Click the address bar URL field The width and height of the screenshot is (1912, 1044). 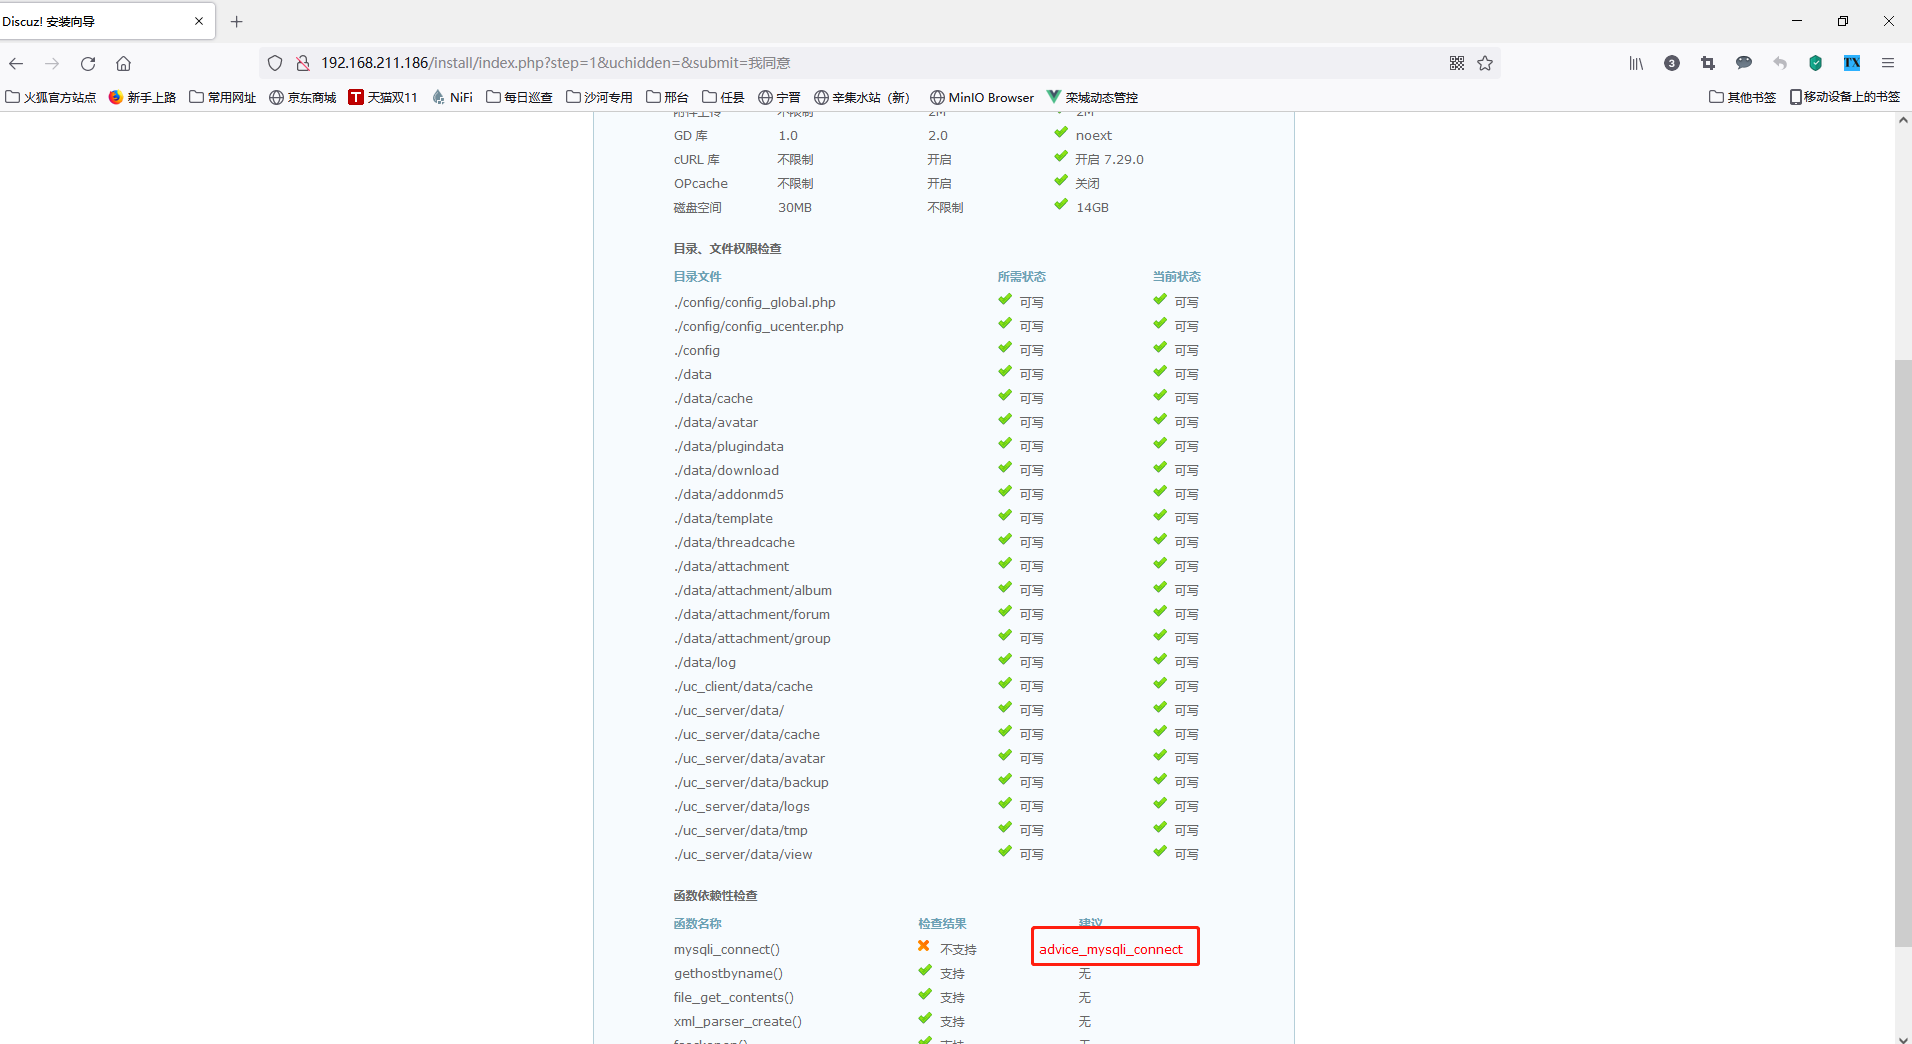880,63
